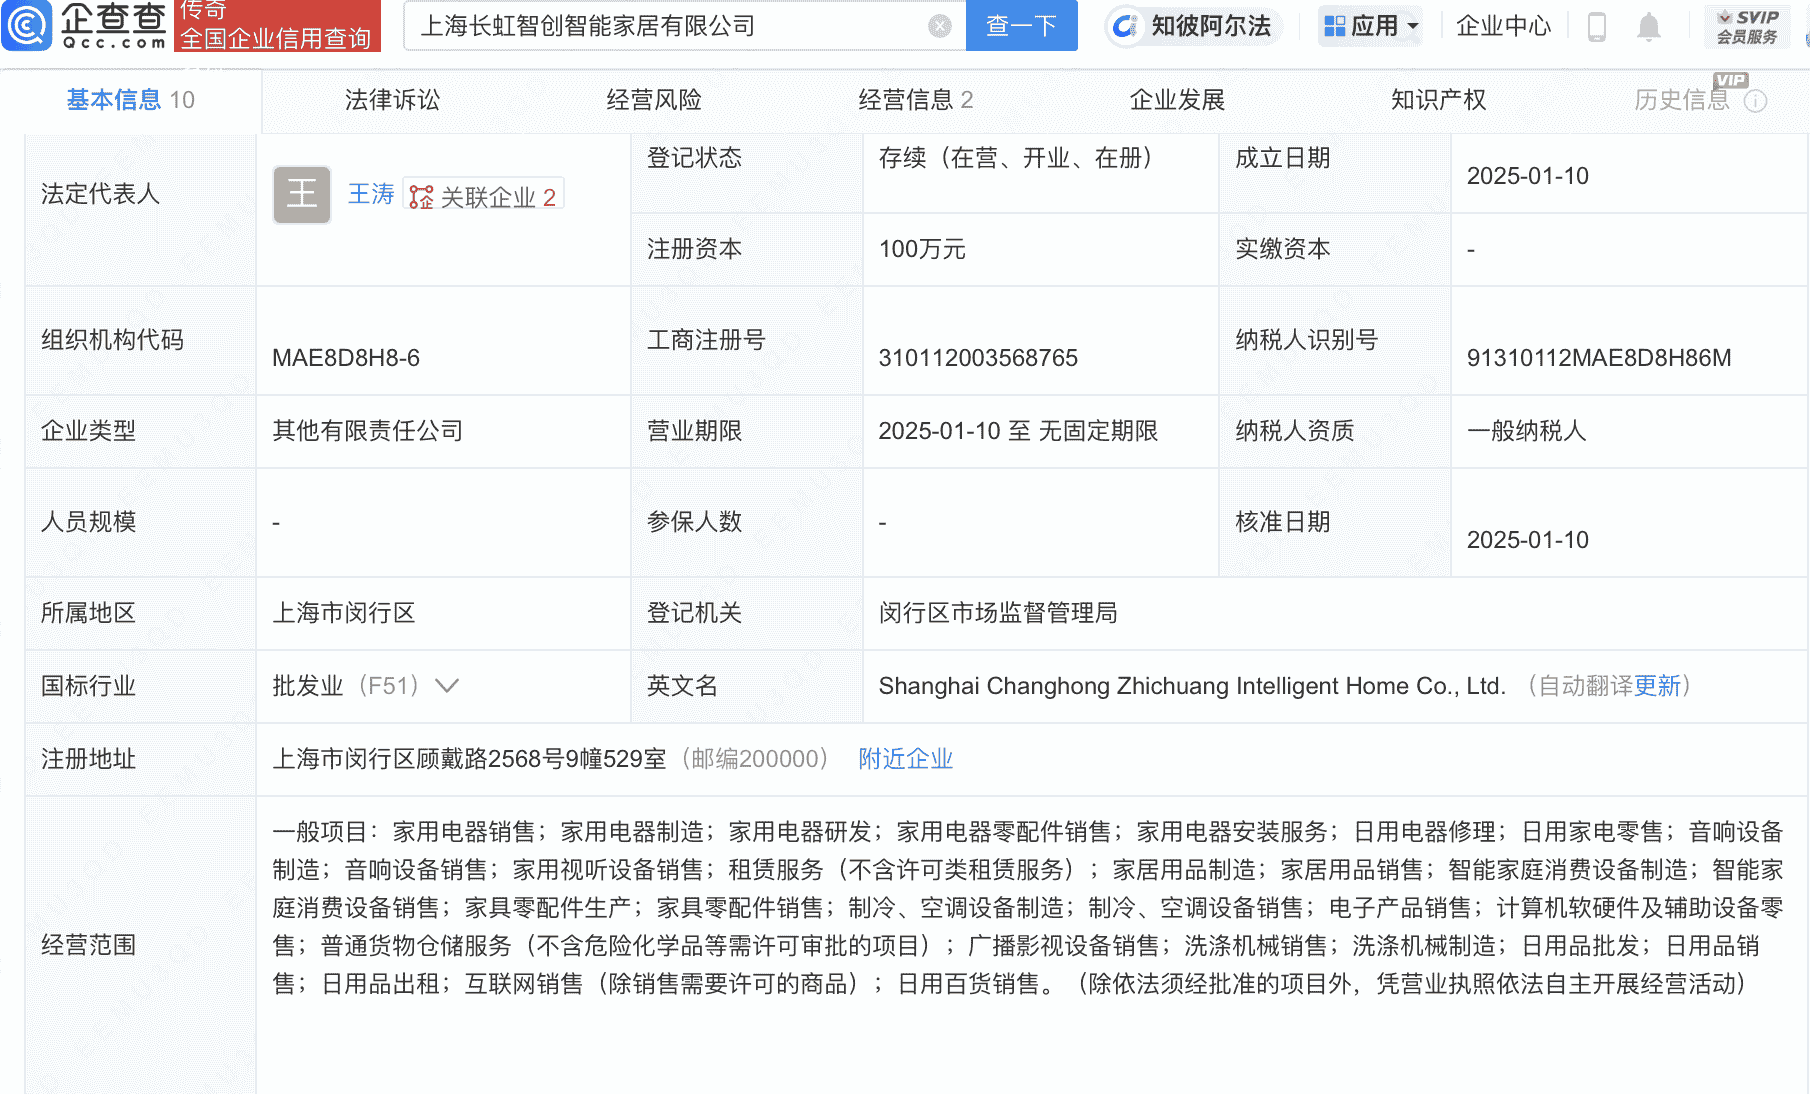Clear the search box text
The image size is (1810, 1094).
939,26
